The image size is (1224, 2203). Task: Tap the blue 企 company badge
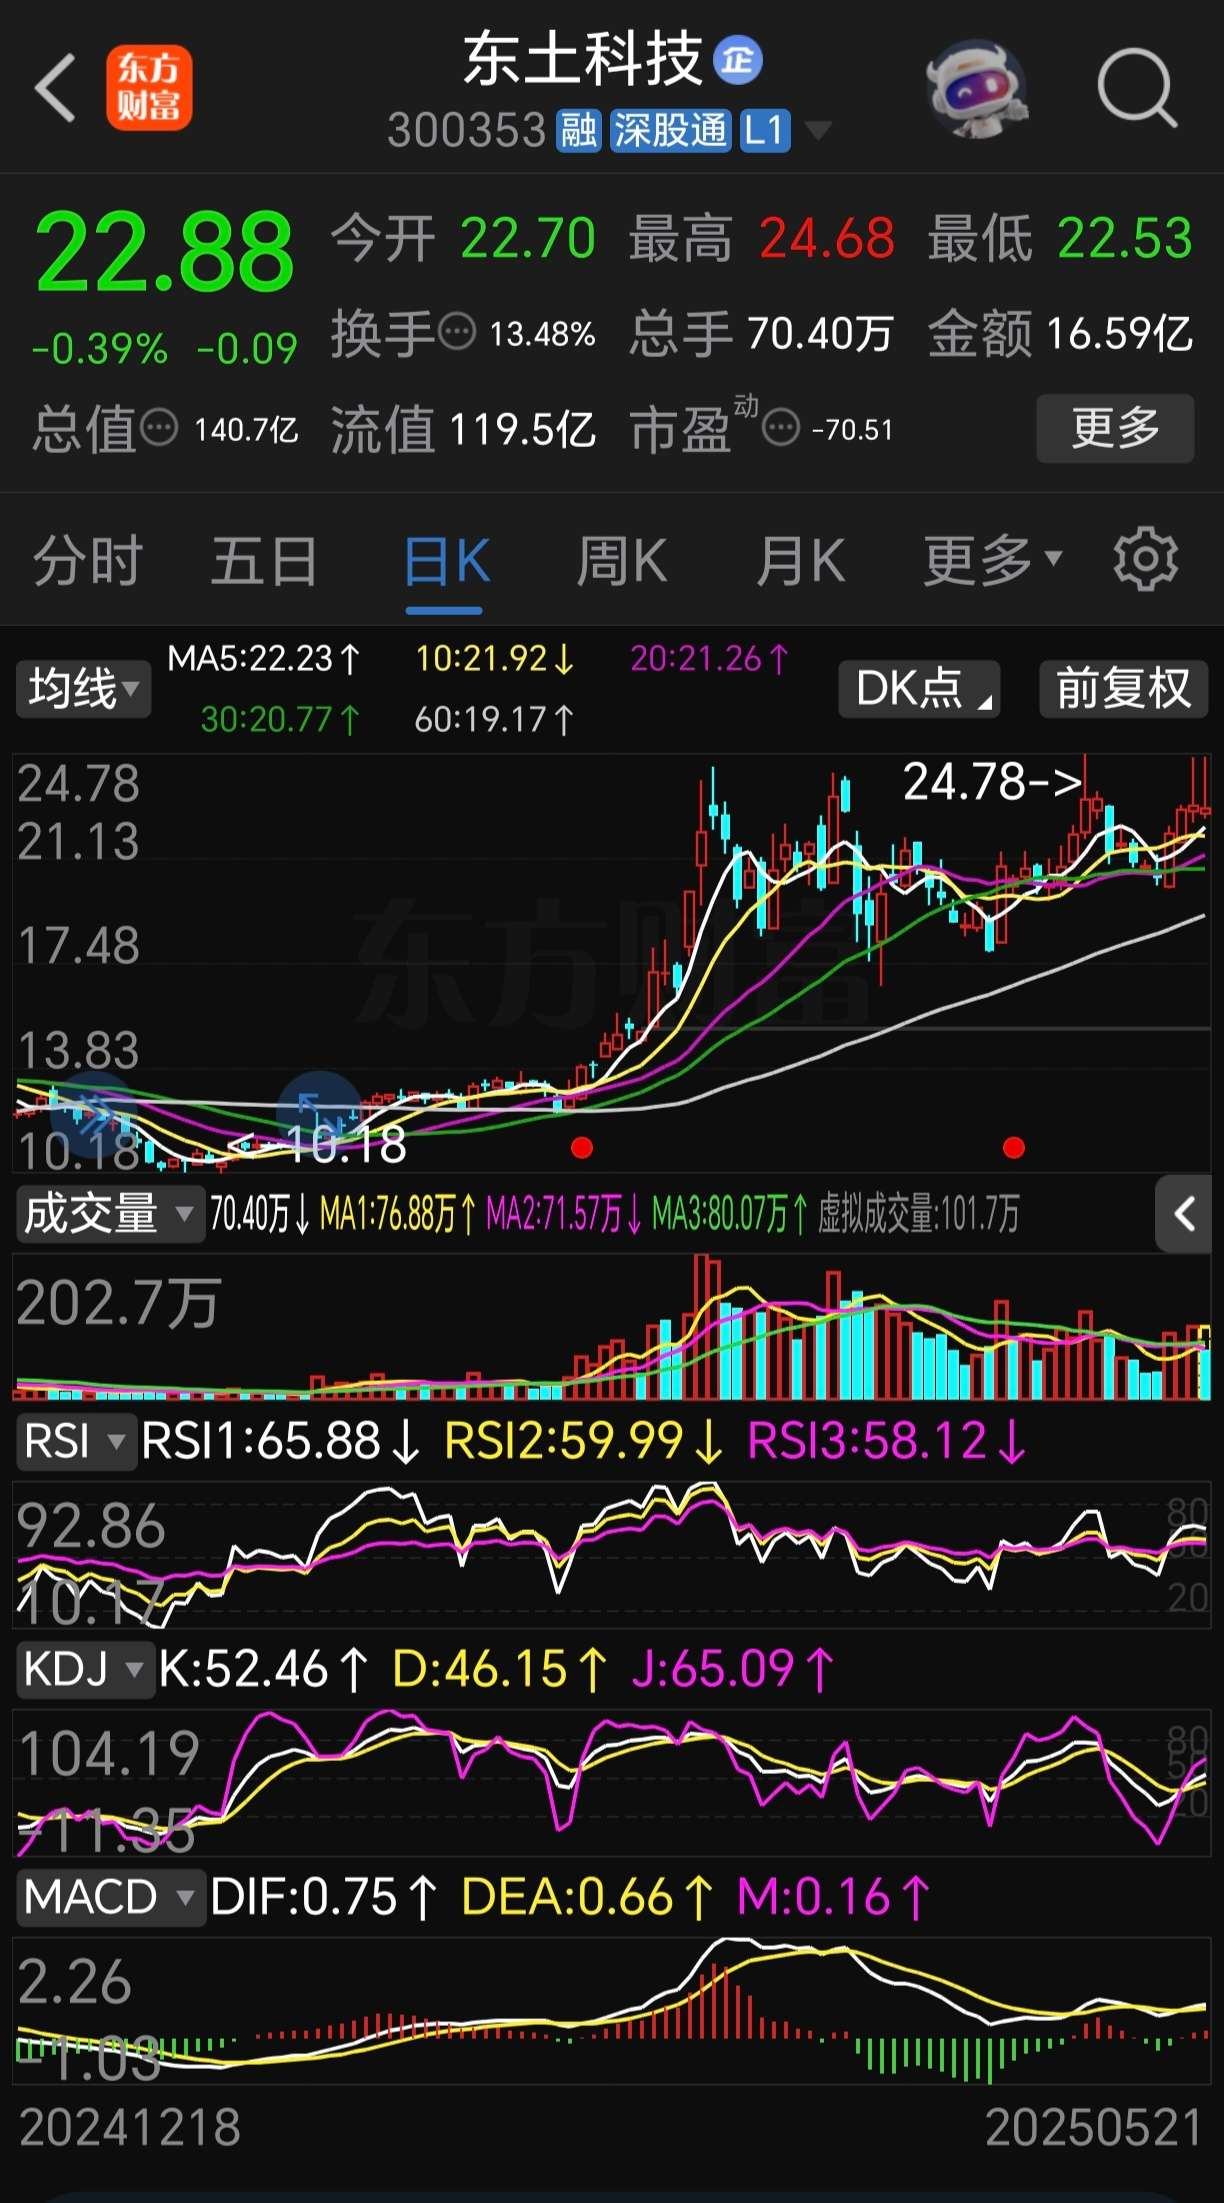[x=738, y=61]
